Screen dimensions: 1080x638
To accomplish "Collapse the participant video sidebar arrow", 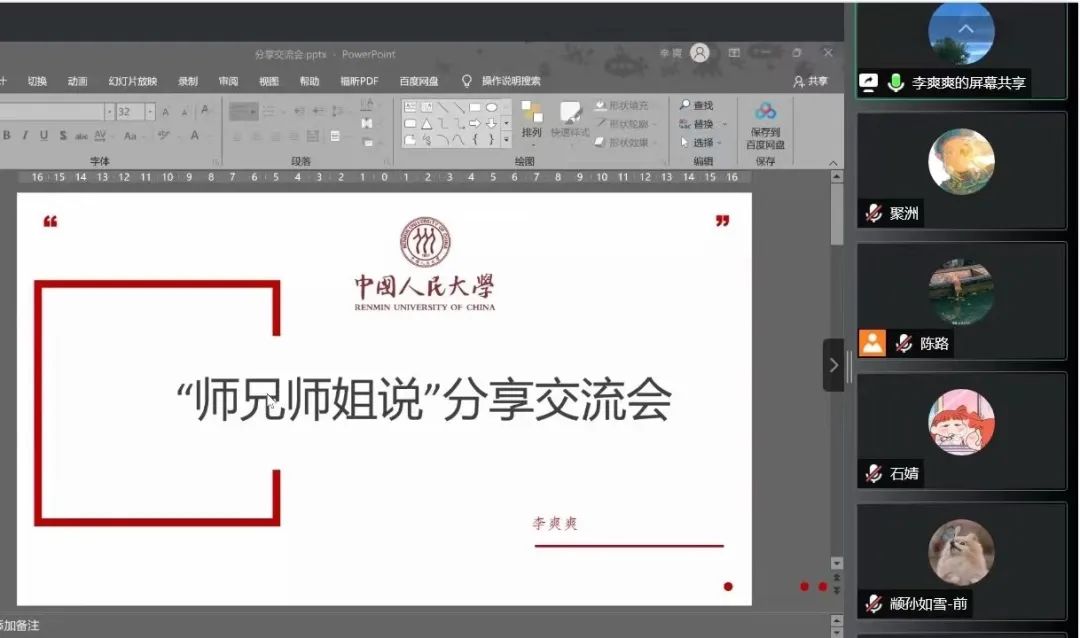I will click(x=833, y=365).
